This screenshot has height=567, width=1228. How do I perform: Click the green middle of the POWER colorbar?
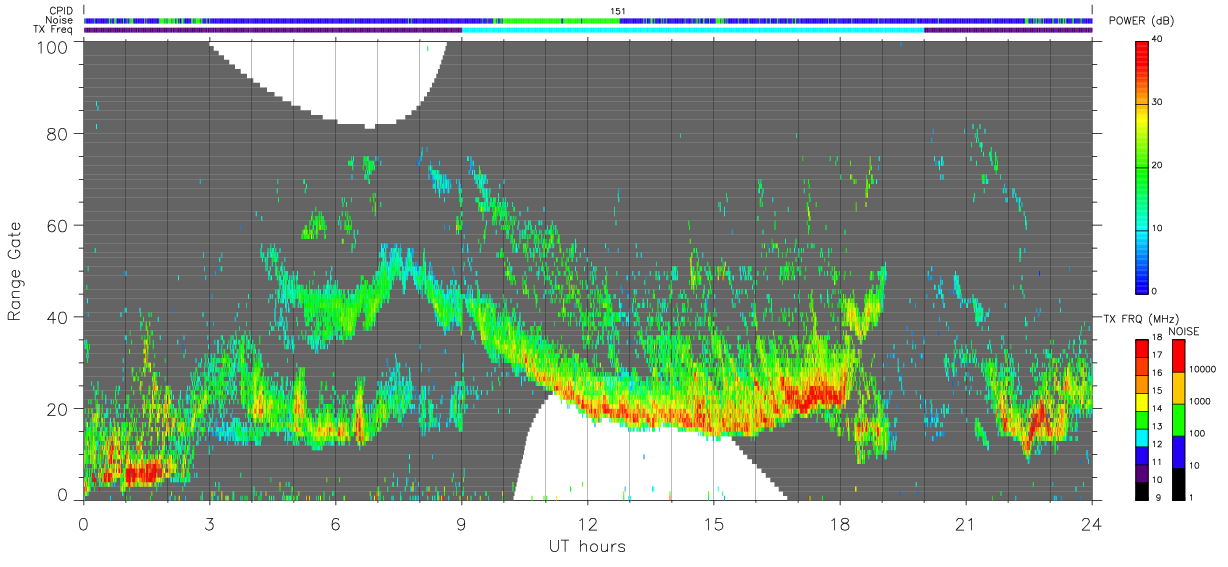1143,165
